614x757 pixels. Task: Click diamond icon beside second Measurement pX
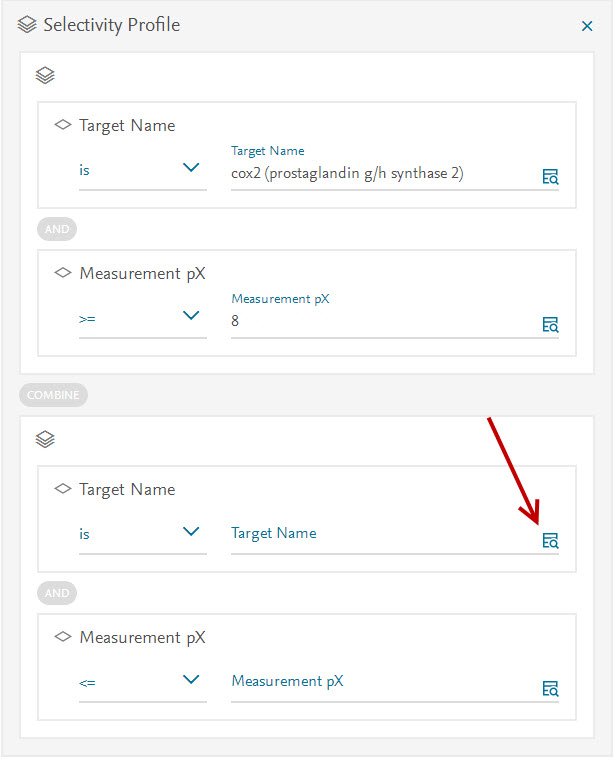click(63, 637)
